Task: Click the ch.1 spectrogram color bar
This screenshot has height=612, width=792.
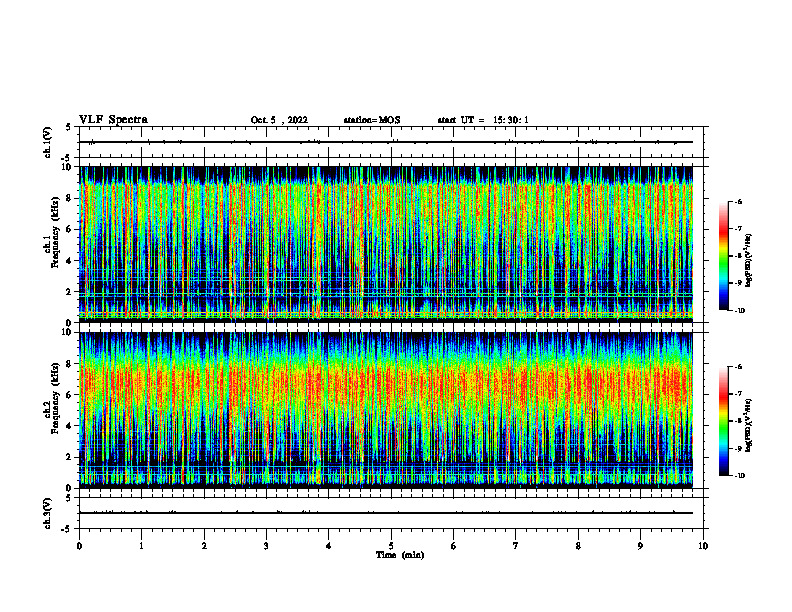Action: click(x=723, y=256)
